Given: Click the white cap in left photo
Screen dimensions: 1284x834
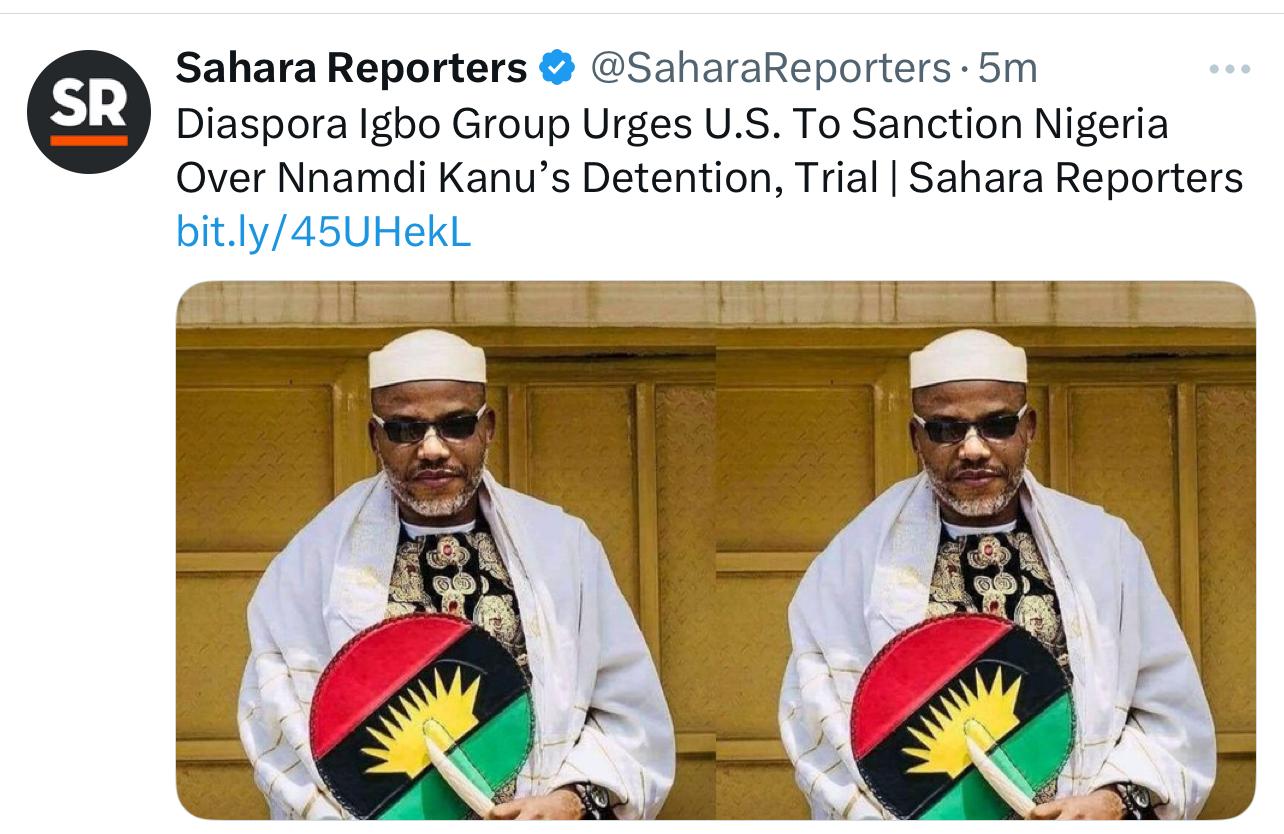Looking at the screenshot, I should (427, 358).
